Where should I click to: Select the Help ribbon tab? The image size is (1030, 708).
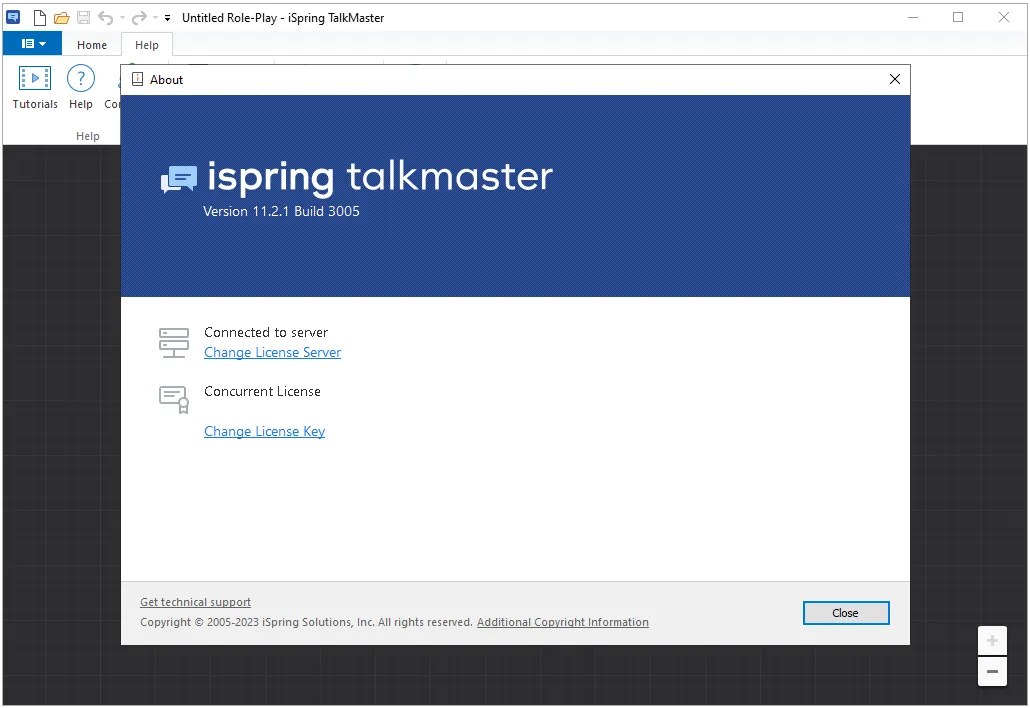pos(146,45)
